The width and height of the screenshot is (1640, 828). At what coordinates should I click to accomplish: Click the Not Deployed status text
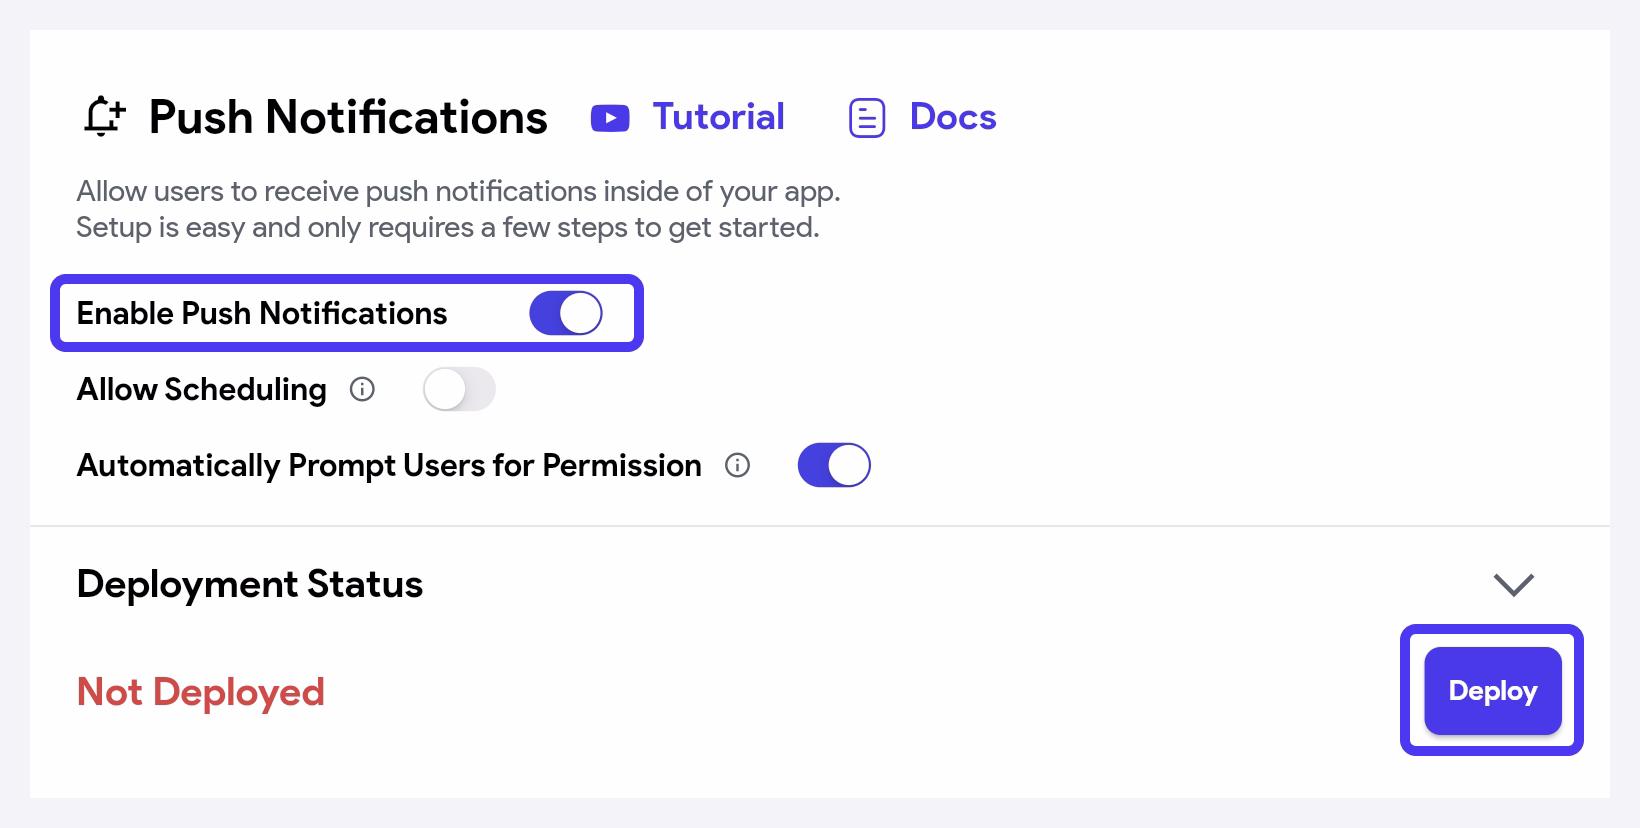coord(201,692)
